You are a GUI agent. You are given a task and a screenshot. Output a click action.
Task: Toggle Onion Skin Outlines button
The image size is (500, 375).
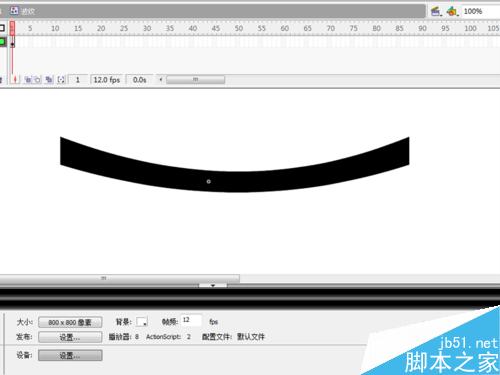37,80
